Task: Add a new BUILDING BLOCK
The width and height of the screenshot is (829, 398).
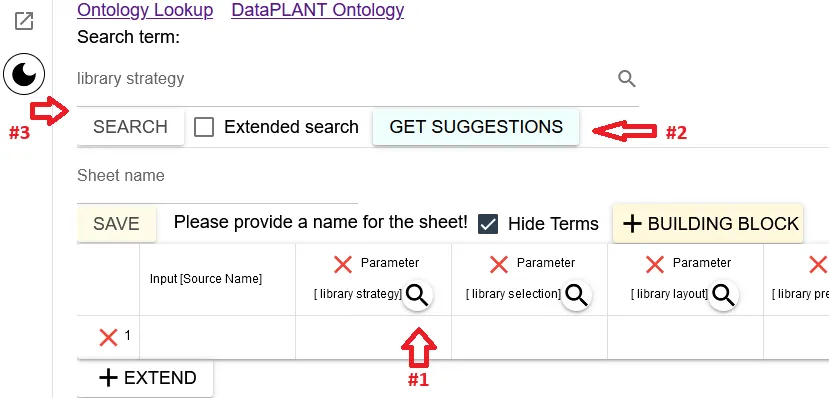Action: (x=708, y=224)
